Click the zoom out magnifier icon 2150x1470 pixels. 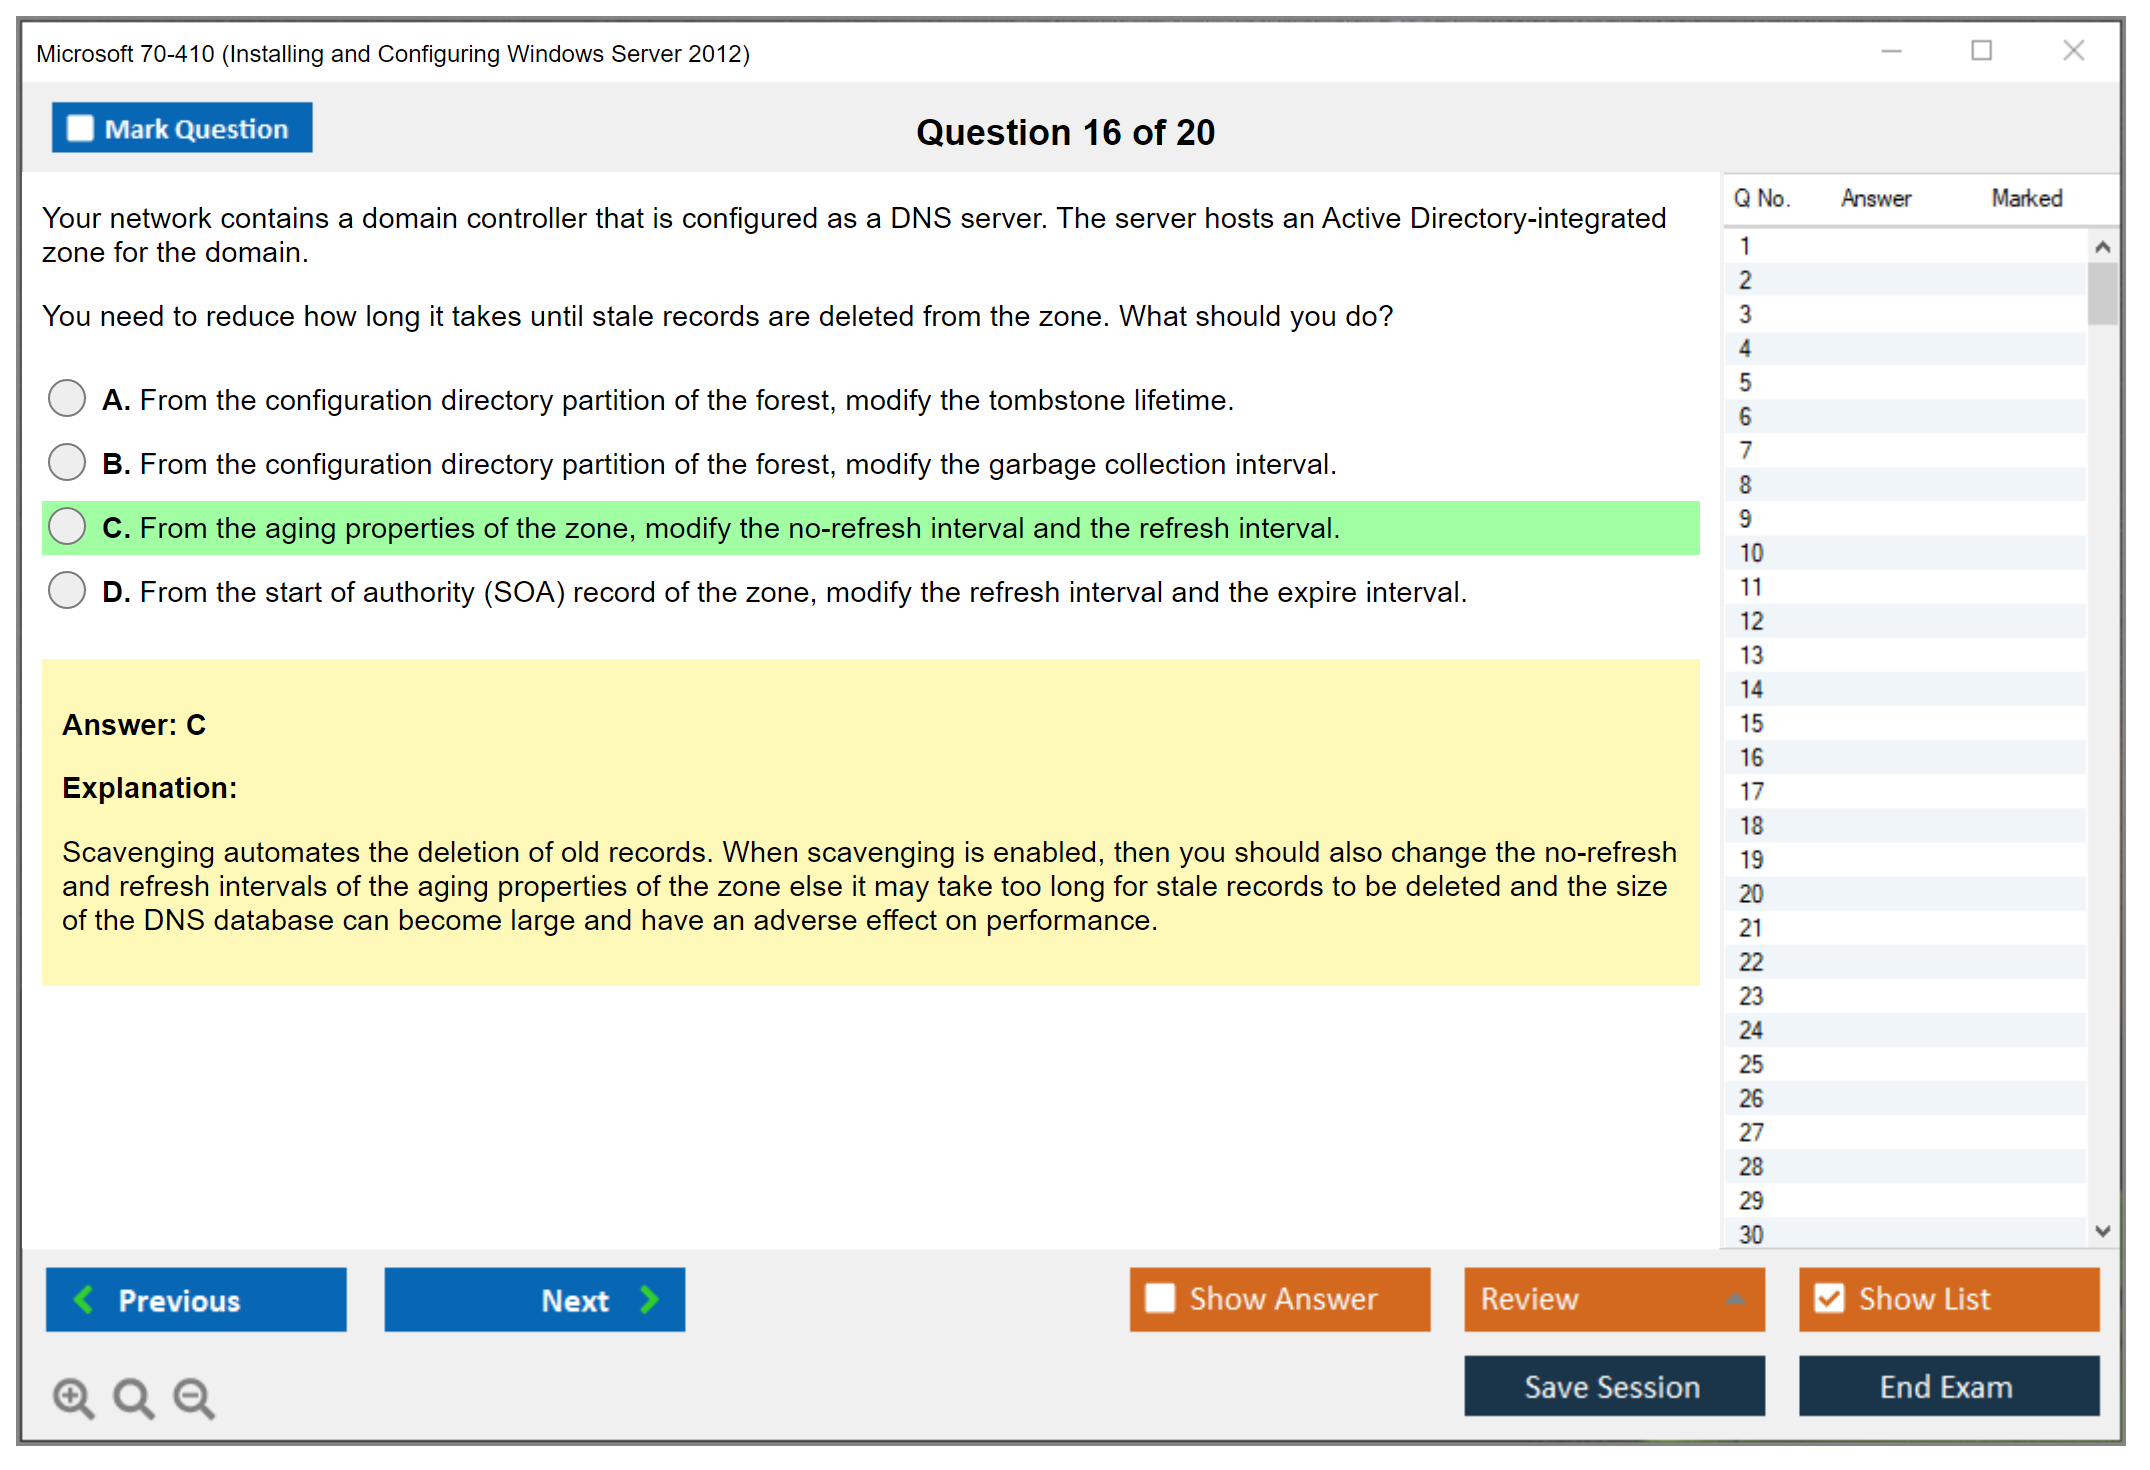point(194,1397)
